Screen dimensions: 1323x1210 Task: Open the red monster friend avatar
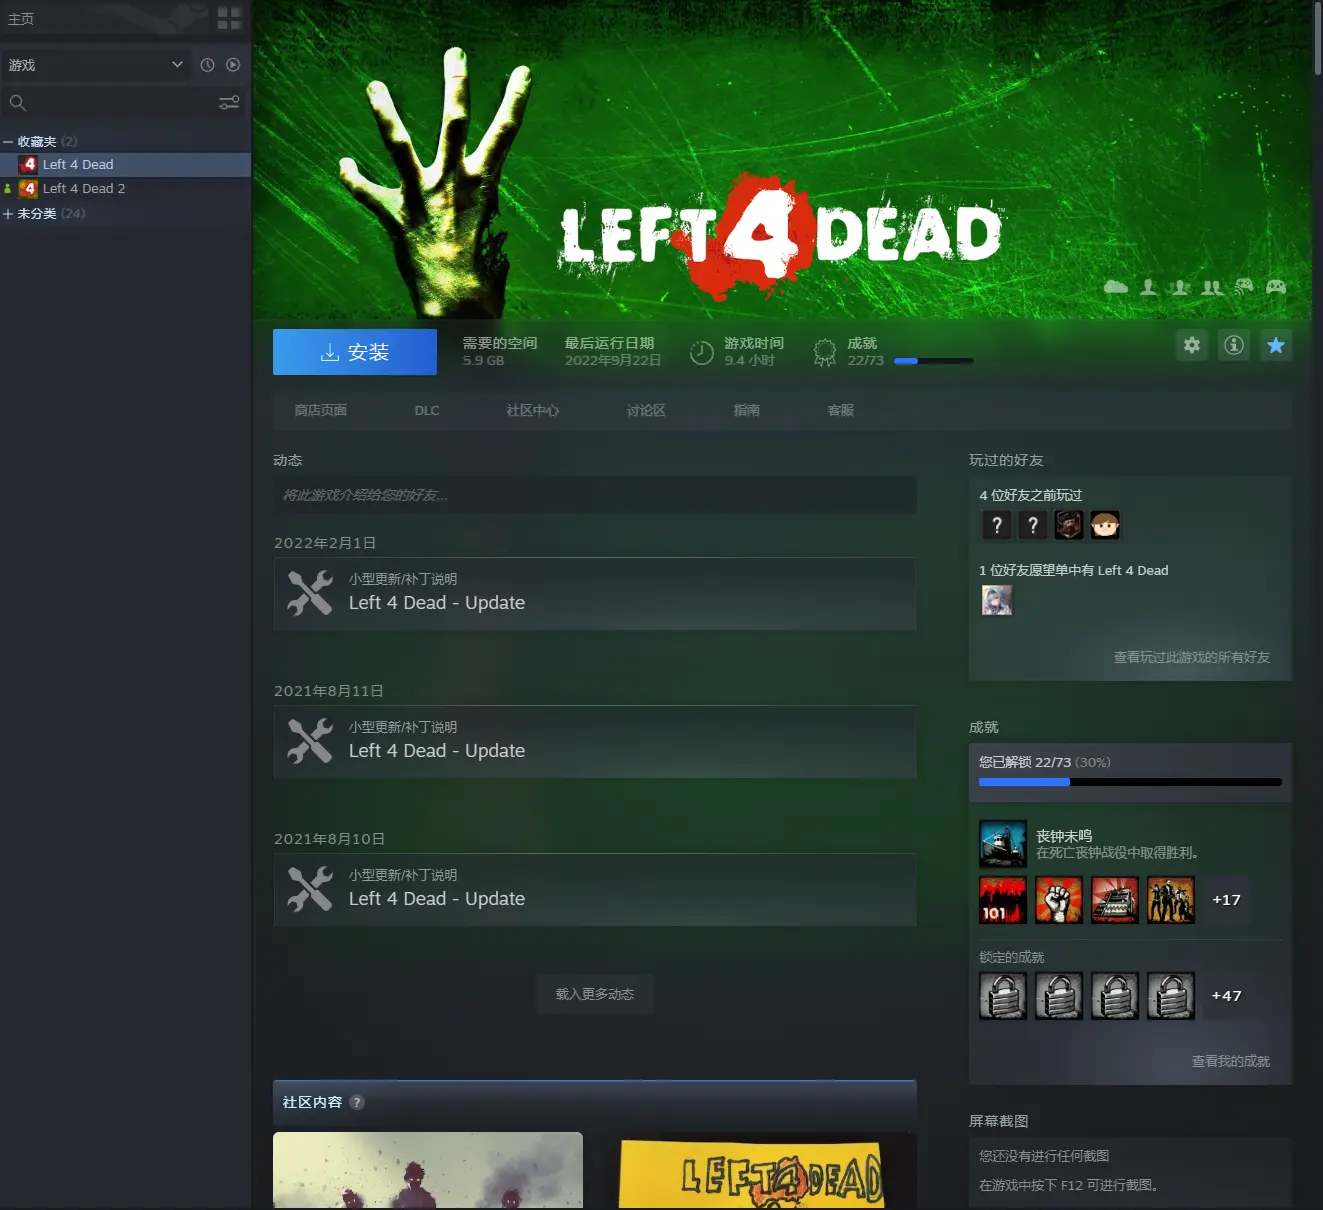point(1069,525)
